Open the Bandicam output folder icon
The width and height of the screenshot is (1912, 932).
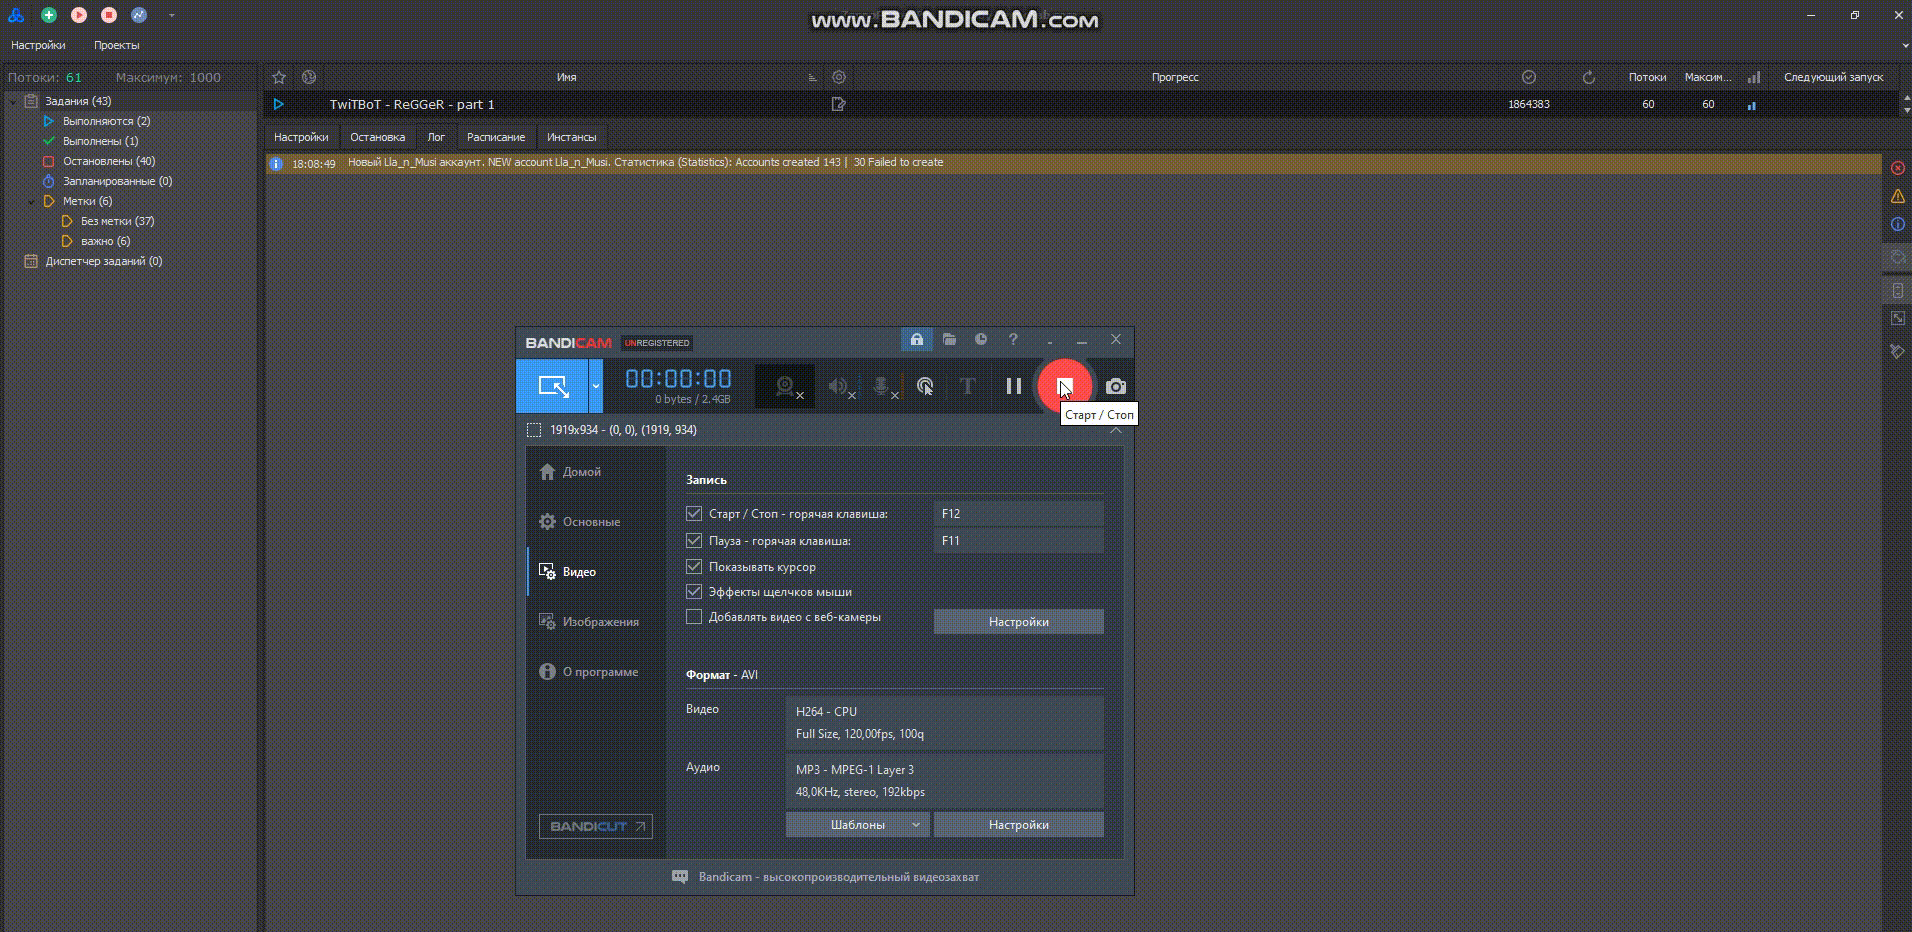949,340
